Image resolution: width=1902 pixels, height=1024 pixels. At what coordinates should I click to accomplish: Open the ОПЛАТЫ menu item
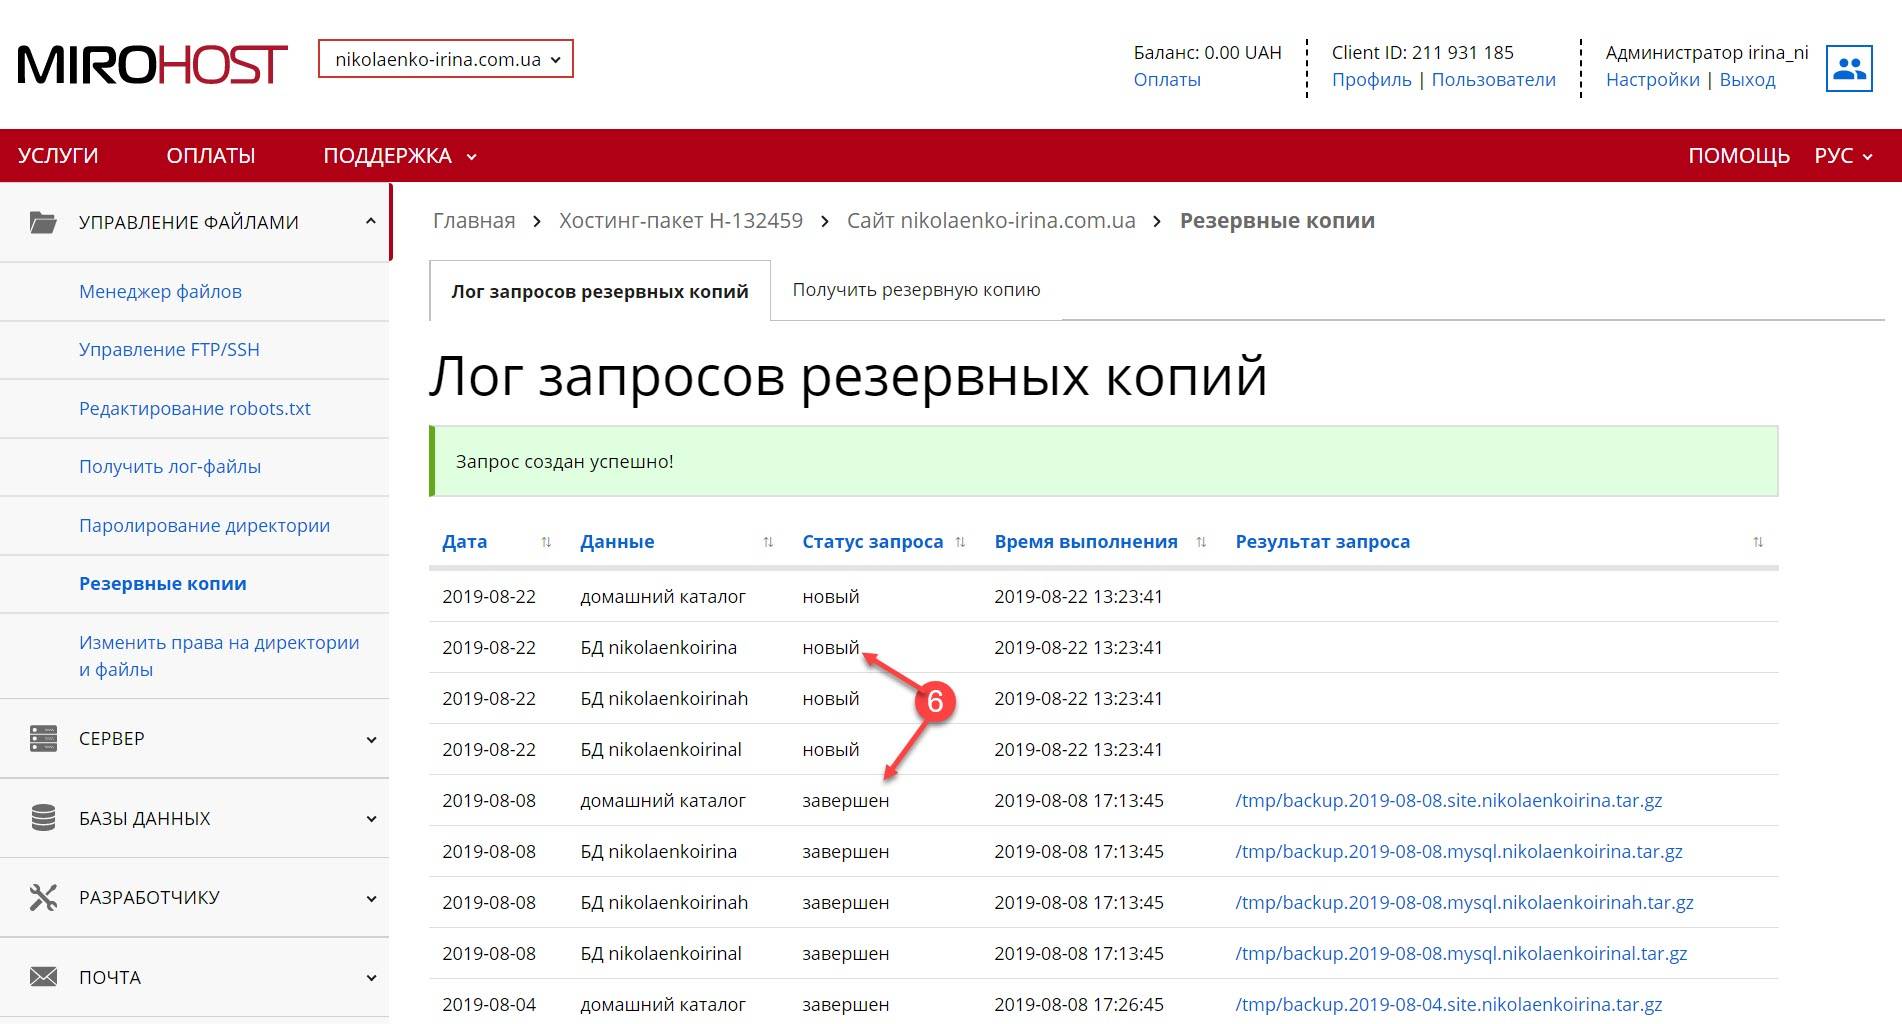(x=211, y=156)
